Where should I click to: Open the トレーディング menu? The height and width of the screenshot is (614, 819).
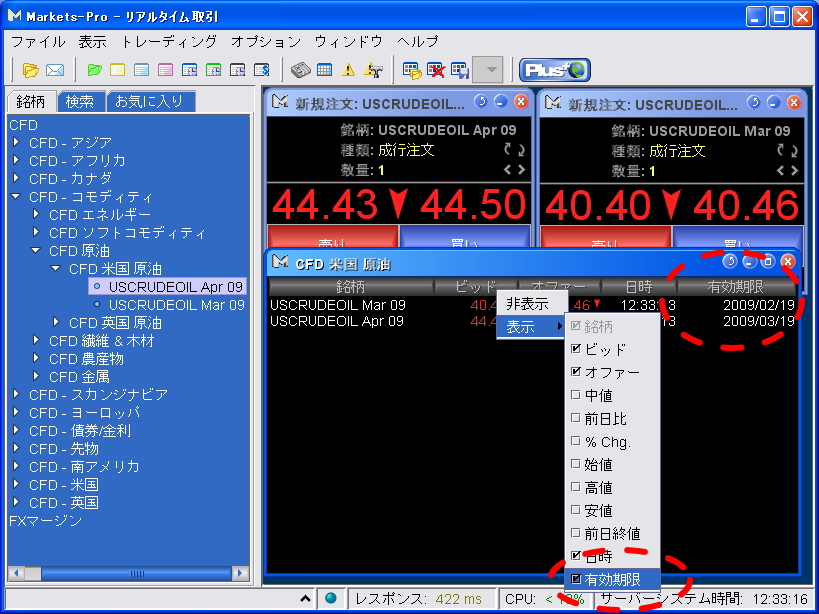click(x=169, y=42)
